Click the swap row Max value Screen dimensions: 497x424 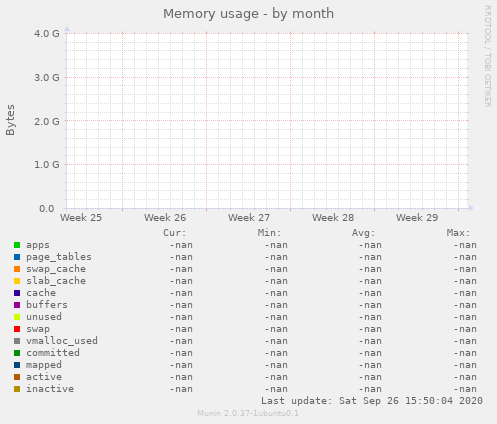pos(465,329)
